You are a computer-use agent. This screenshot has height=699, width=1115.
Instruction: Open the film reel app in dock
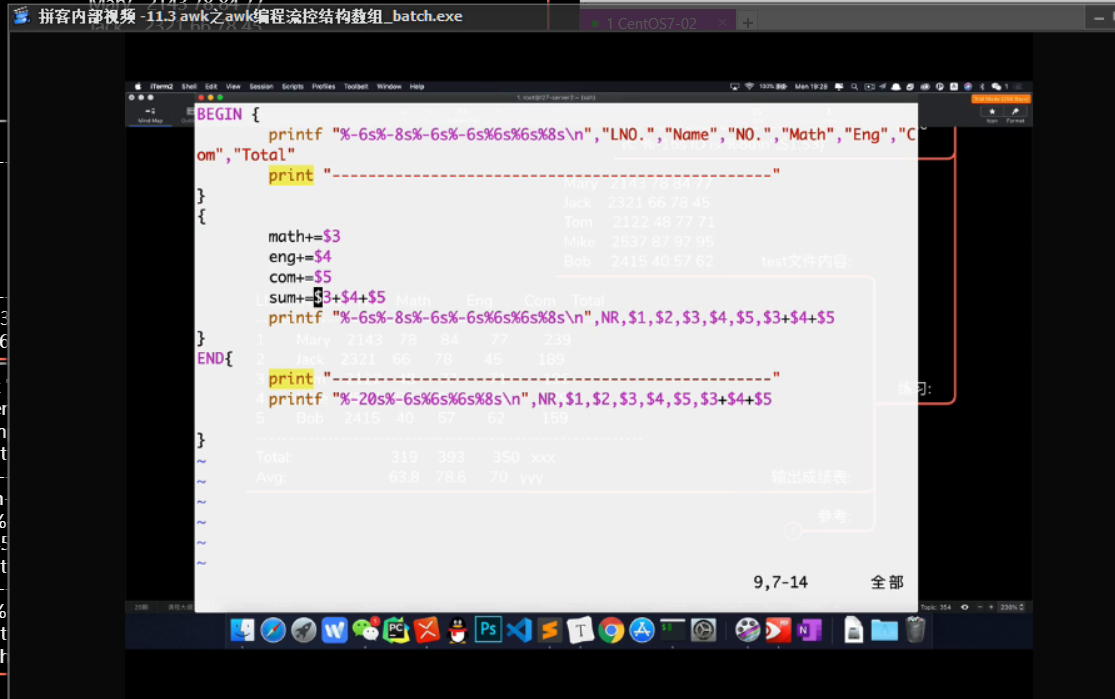tap(747, 630)
